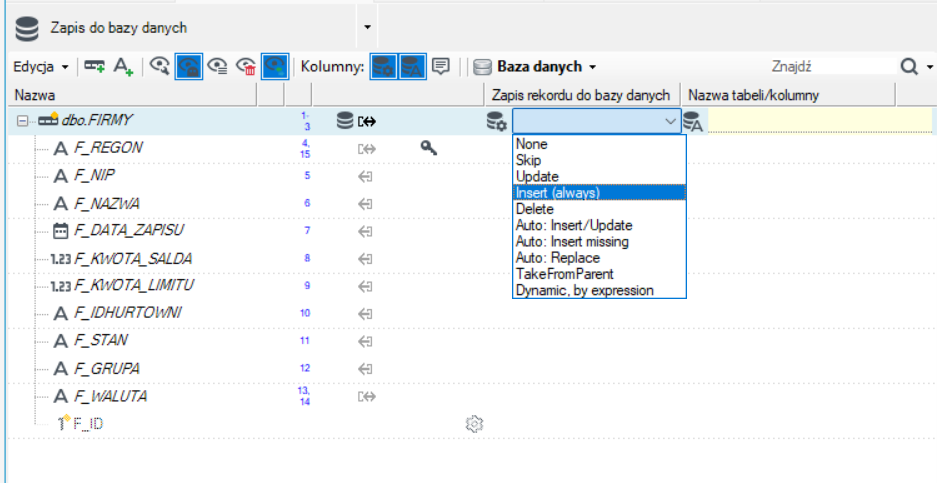The image size is (937, 483).
Task: Click bidirectional arrow icon in F_WALUTA row
Action: click(x=366, y=396)
